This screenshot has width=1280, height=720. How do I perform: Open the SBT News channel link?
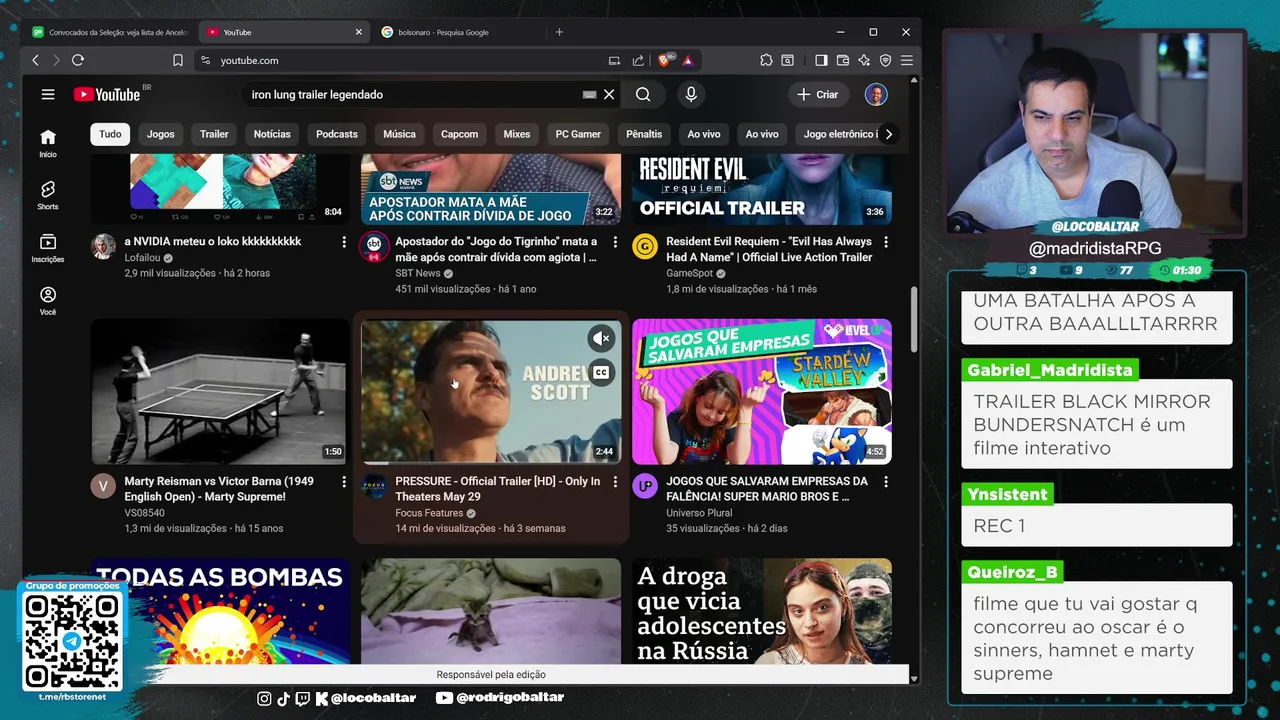pyautogui.click(x=418, y=273)
